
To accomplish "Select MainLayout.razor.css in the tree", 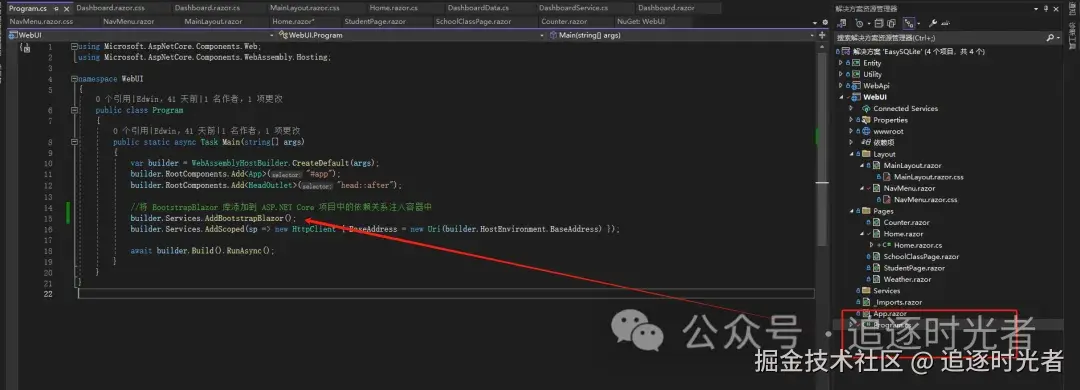I will (x=928, y=177).
